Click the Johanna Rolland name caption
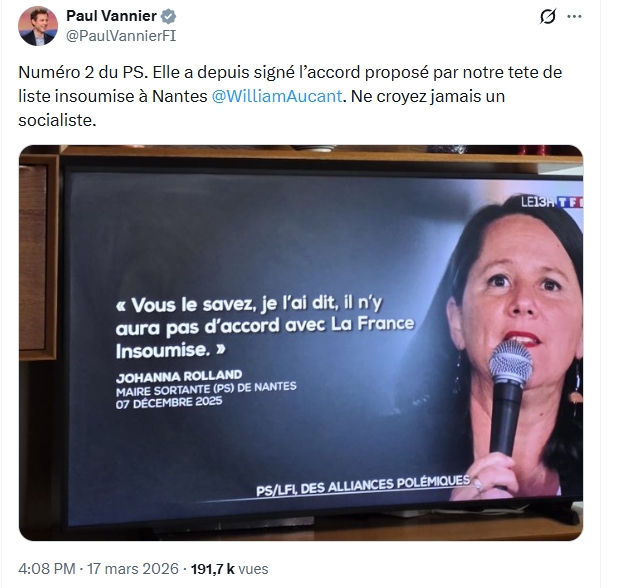The image size is (617, 588). click(x=179, y=376)
